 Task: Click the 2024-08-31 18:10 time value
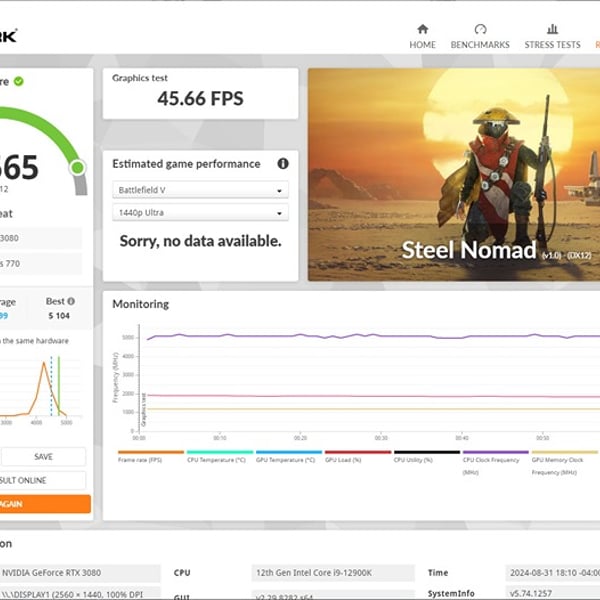click(553, 573)
